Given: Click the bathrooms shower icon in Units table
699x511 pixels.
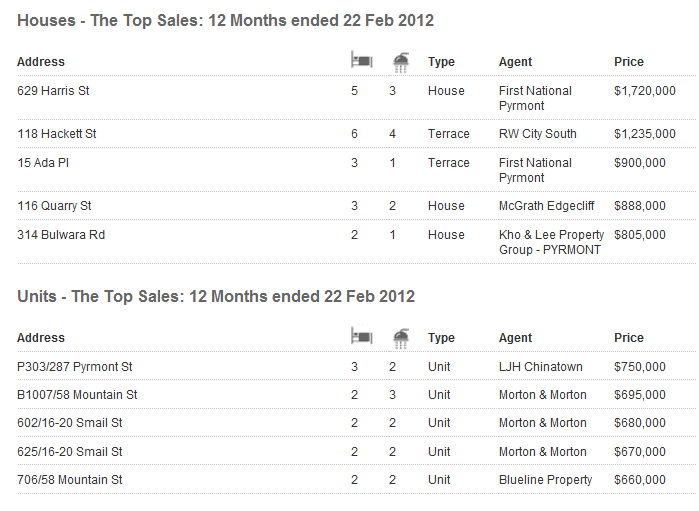Looking at the screenshot, I should [x=401, y=338].
